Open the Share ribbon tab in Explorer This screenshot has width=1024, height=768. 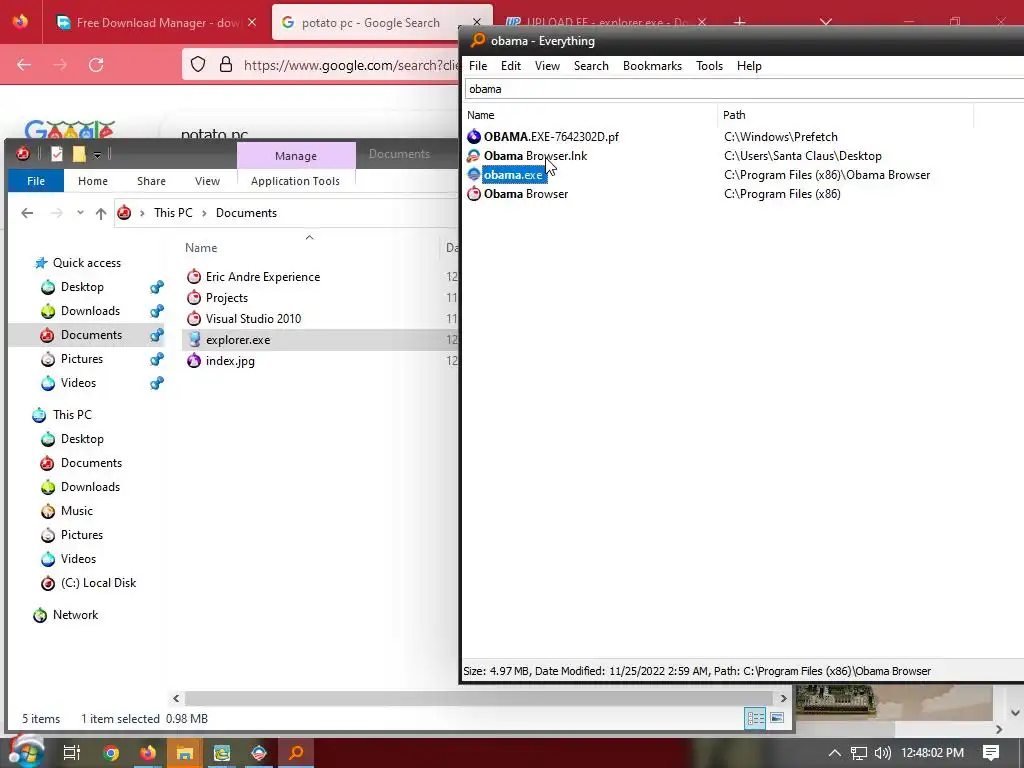coord(152,181)
